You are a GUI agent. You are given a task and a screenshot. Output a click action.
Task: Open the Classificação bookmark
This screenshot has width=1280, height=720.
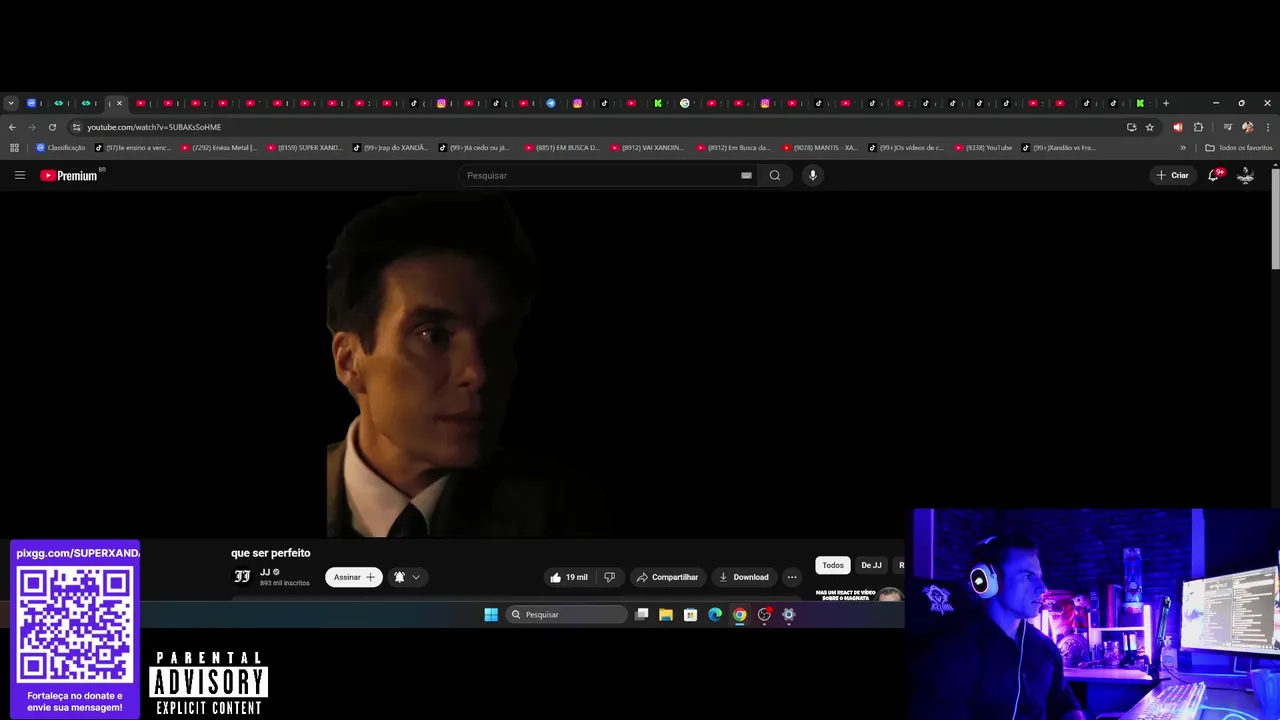61,148
